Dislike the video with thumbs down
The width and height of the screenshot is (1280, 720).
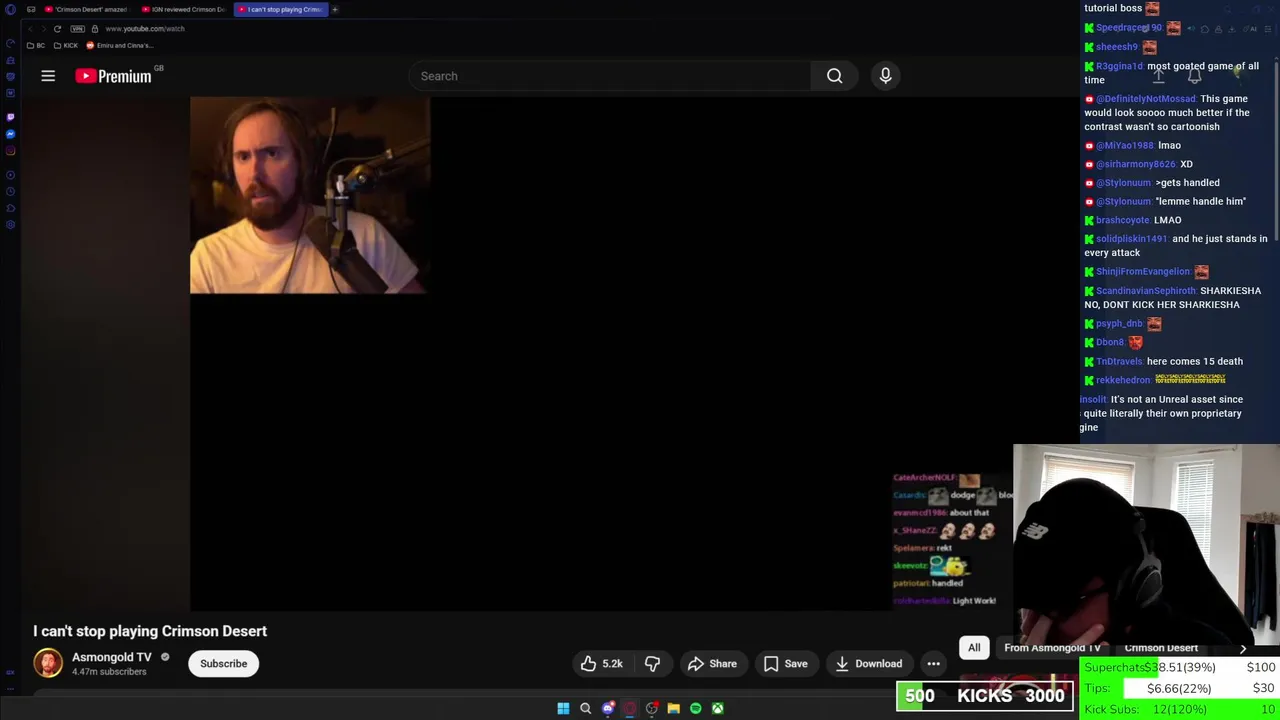[x=652, y=664]
